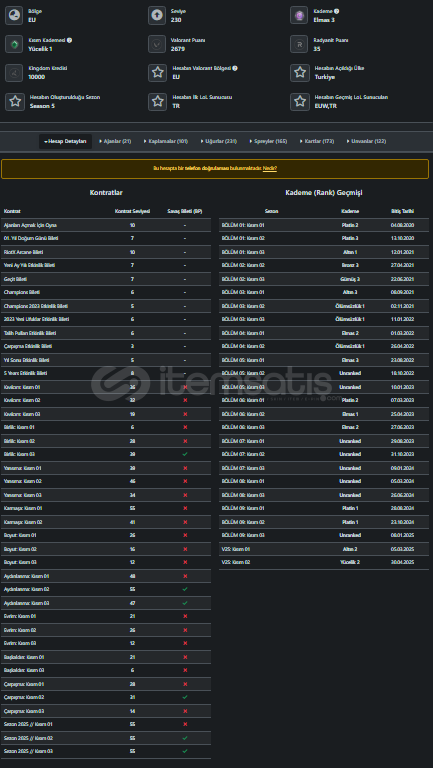View the Unvanlar (122) tab
Viewport: 433px width, 768px height.
coord(366,142)
